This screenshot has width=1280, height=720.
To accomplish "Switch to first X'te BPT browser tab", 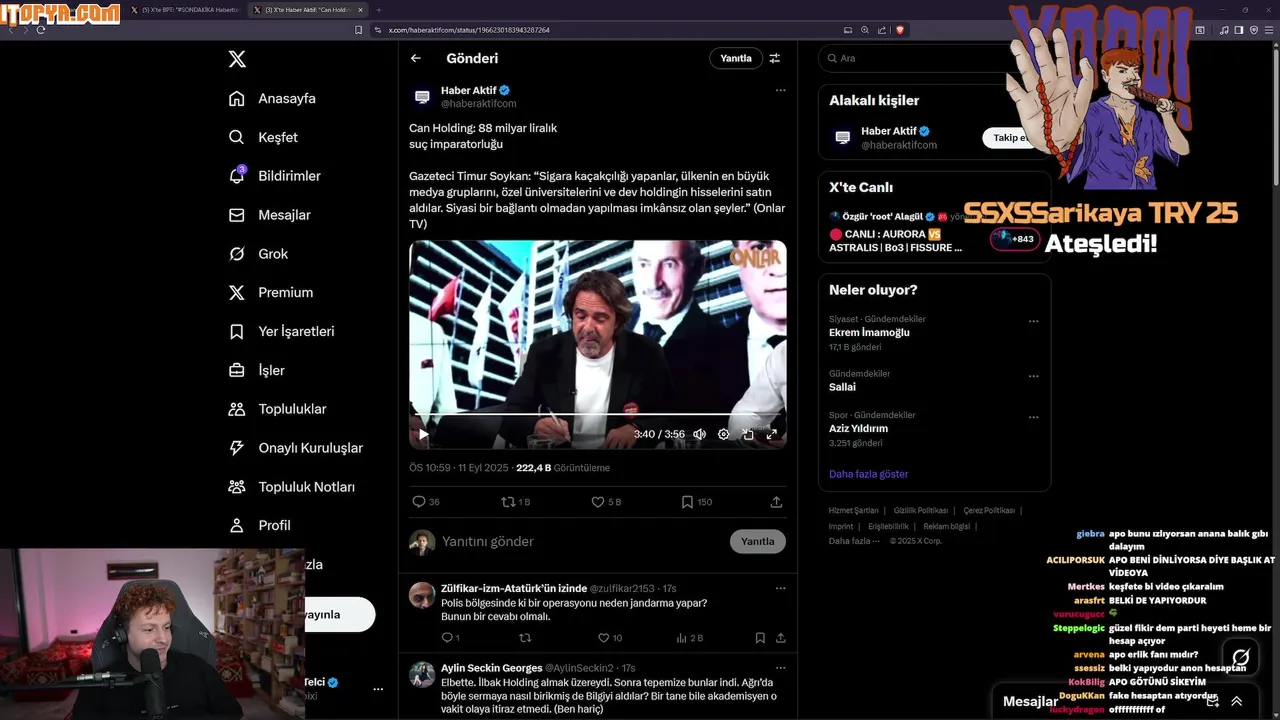I will point(185,10).
